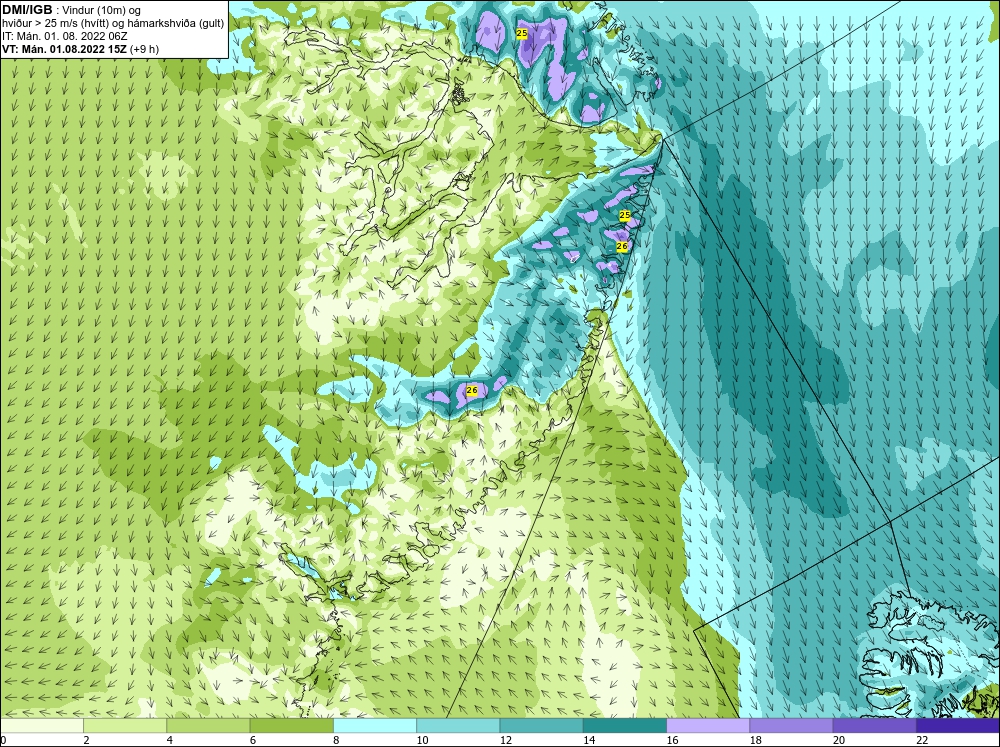Pick the teal 12–14 m/s legend band
This screenshot has width=1000, height=747.
point(541,726)
